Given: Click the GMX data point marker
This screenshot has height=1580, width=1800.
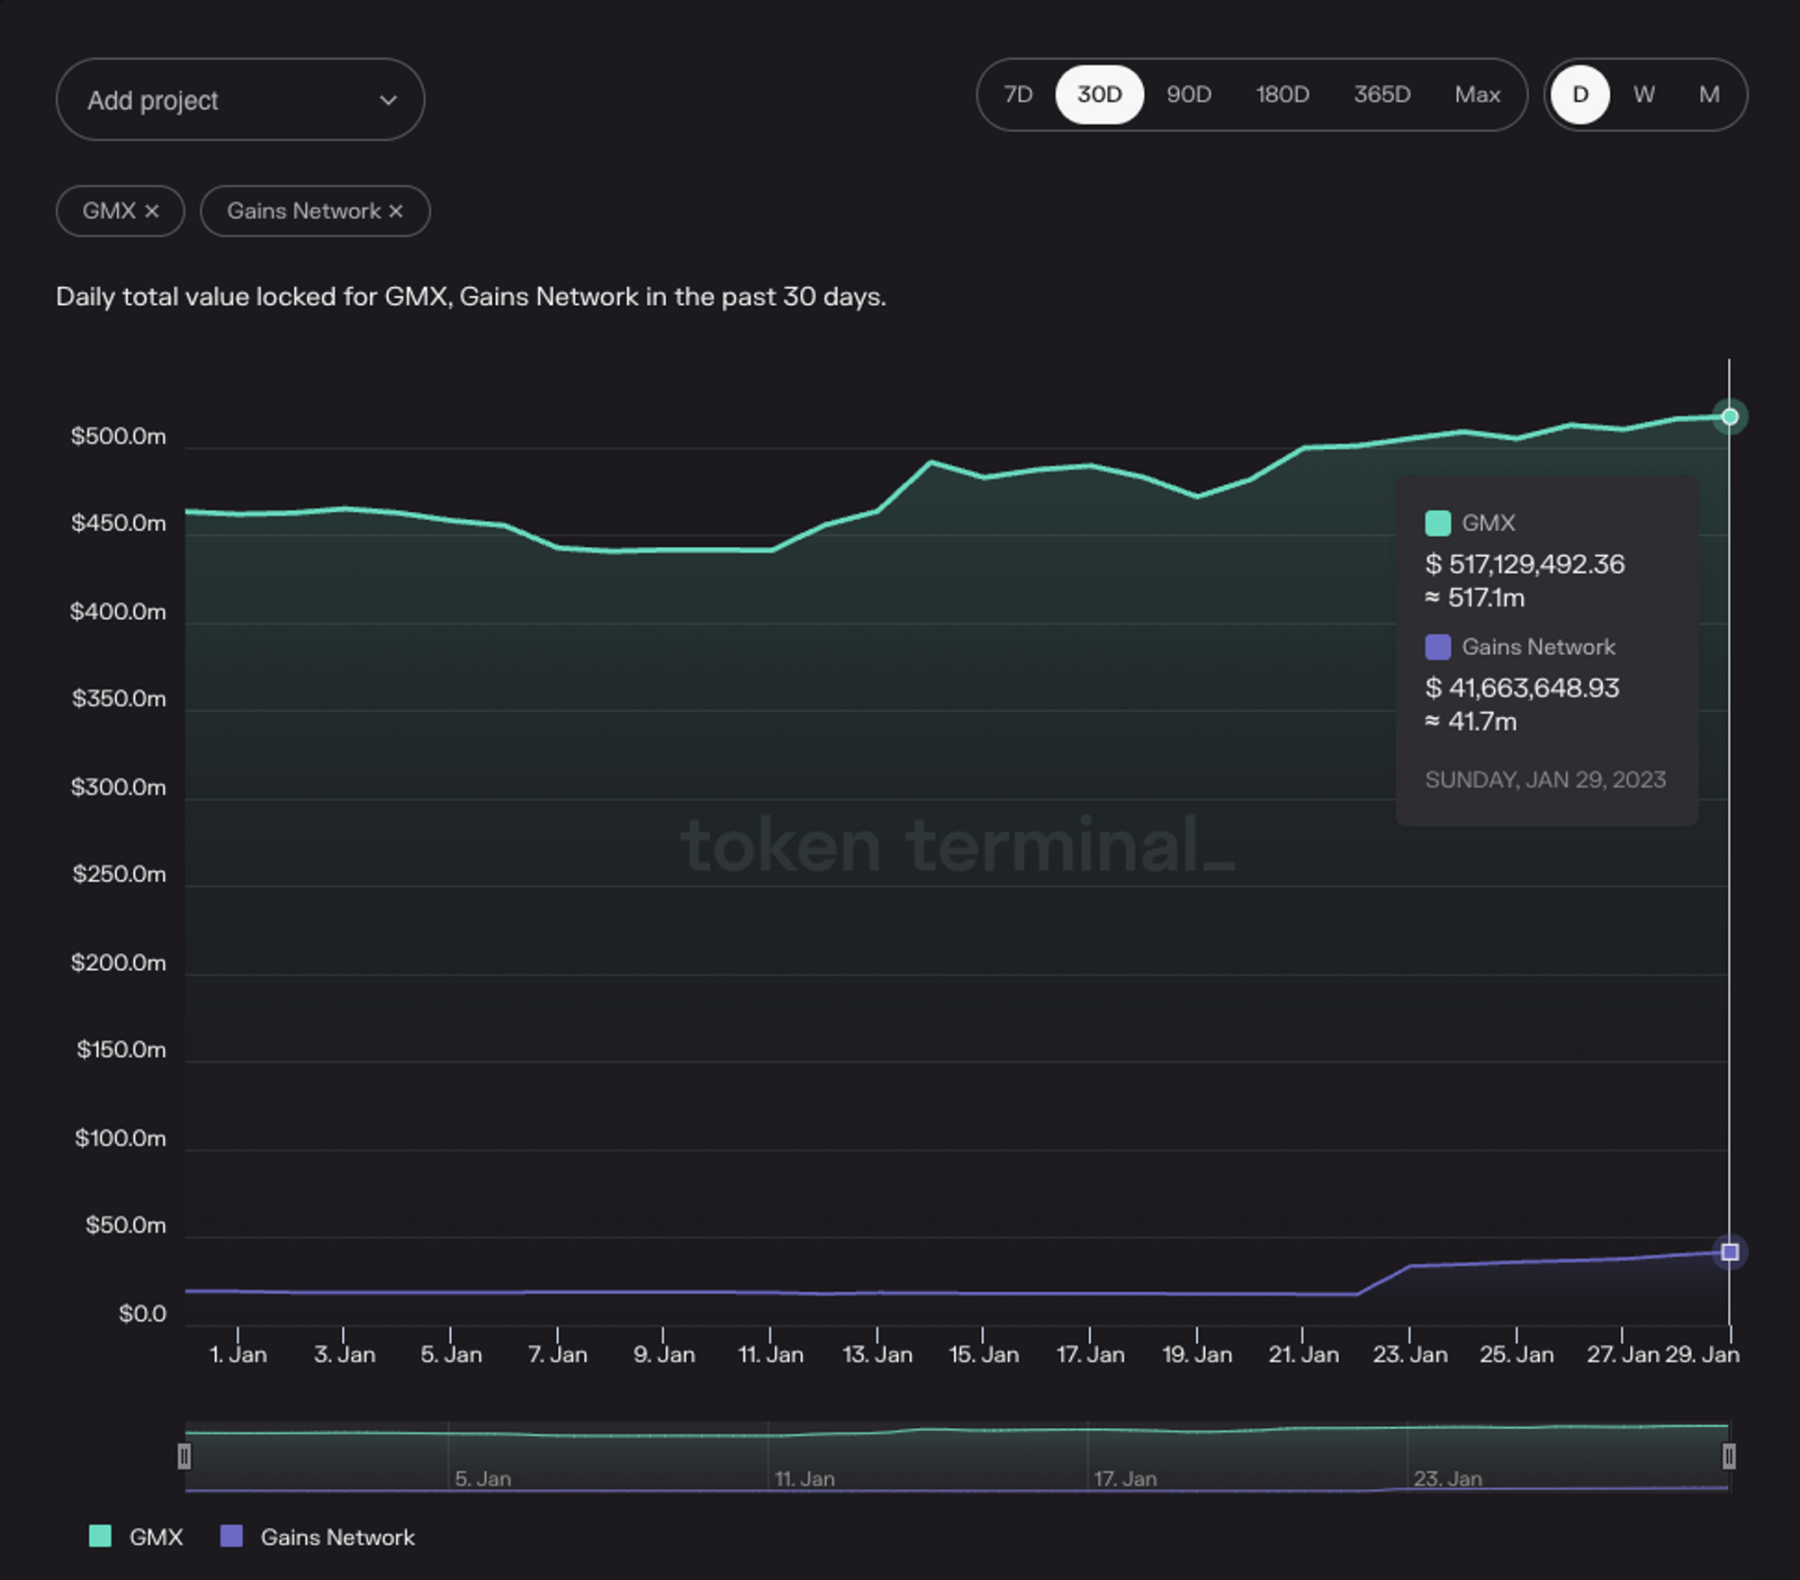Looking at the screenshot, I should [1729, 417].
